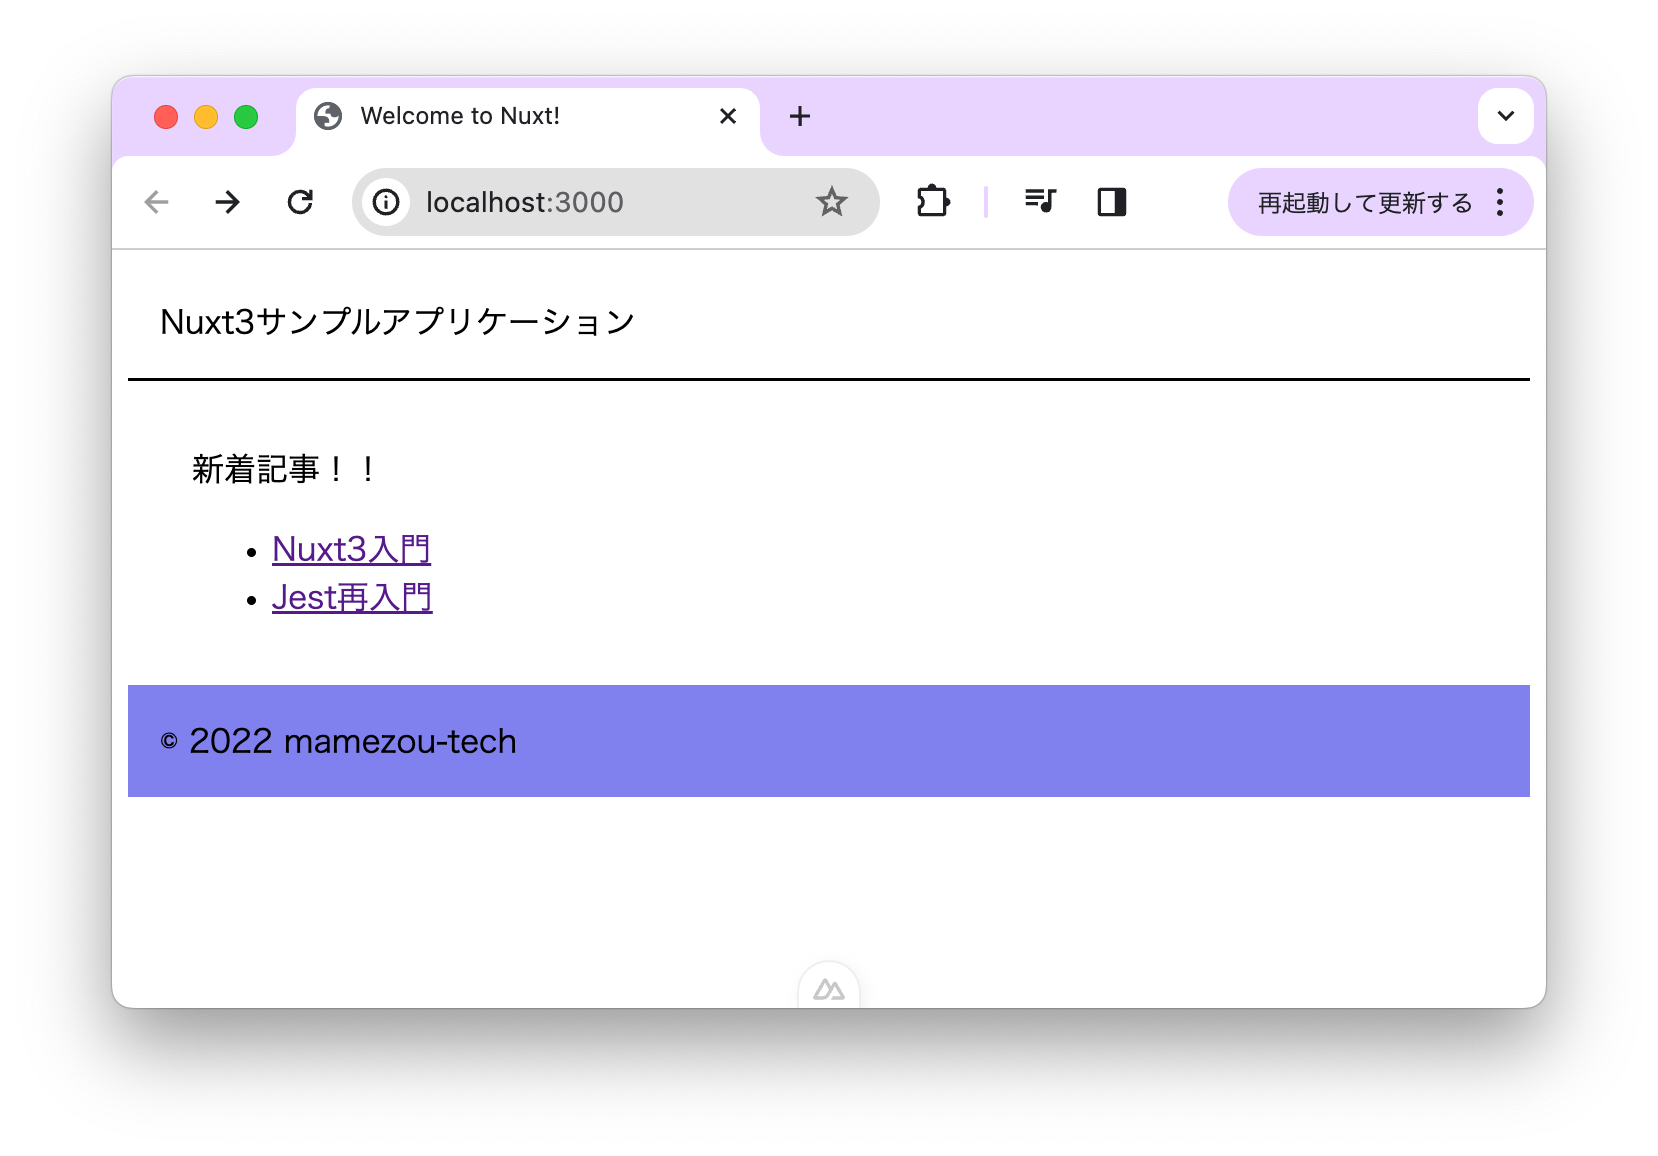Open a new tab with plus button
1658x1156 pixels.
click(x=799, y=116)
